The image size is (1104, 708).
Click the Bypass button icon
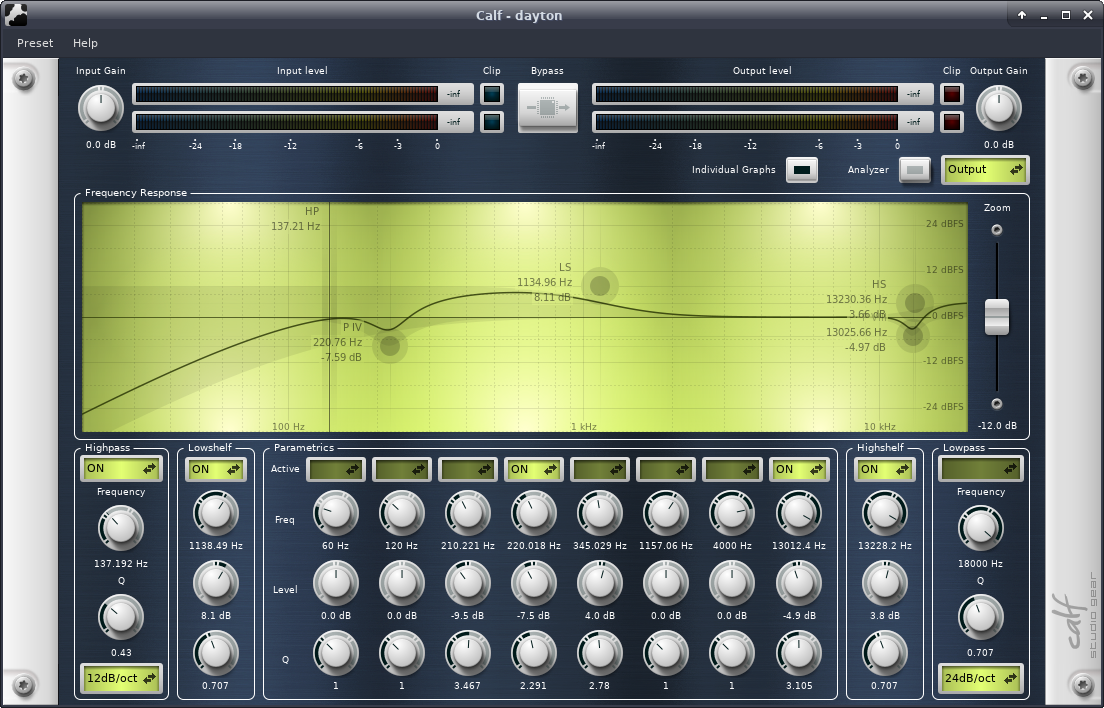click(x=548, y=108)
